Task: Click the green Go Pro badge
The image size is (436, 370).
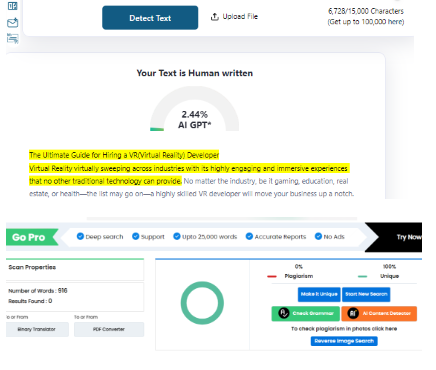Action: 32,237
